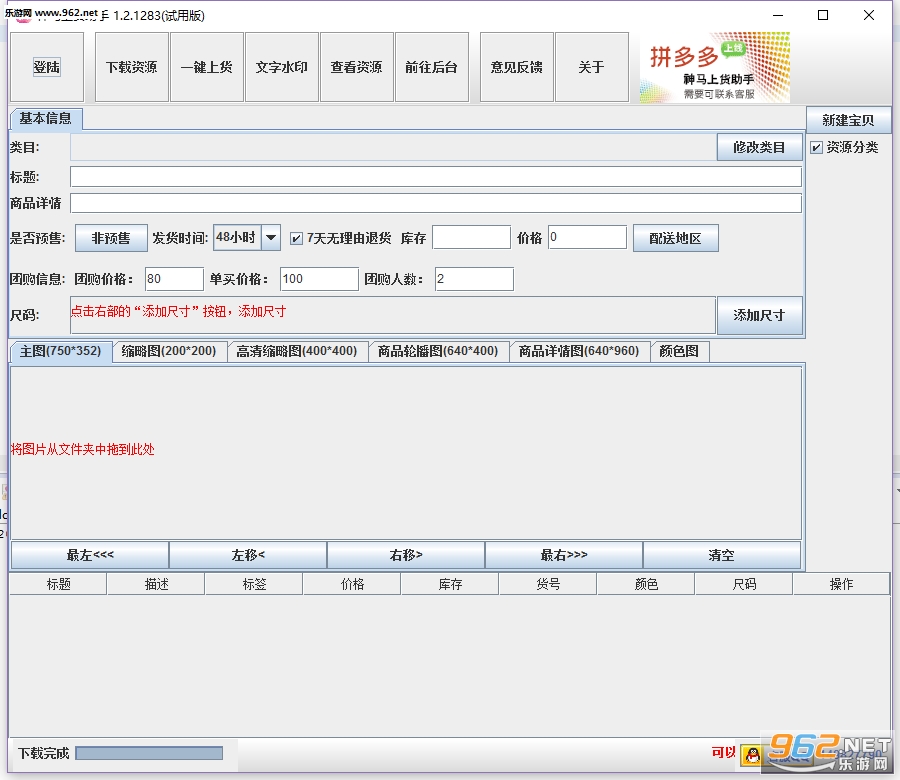The height and width of the screenshot is (780, 900).
Task: Click the image drop area
Action: click(x=406, y=452)
